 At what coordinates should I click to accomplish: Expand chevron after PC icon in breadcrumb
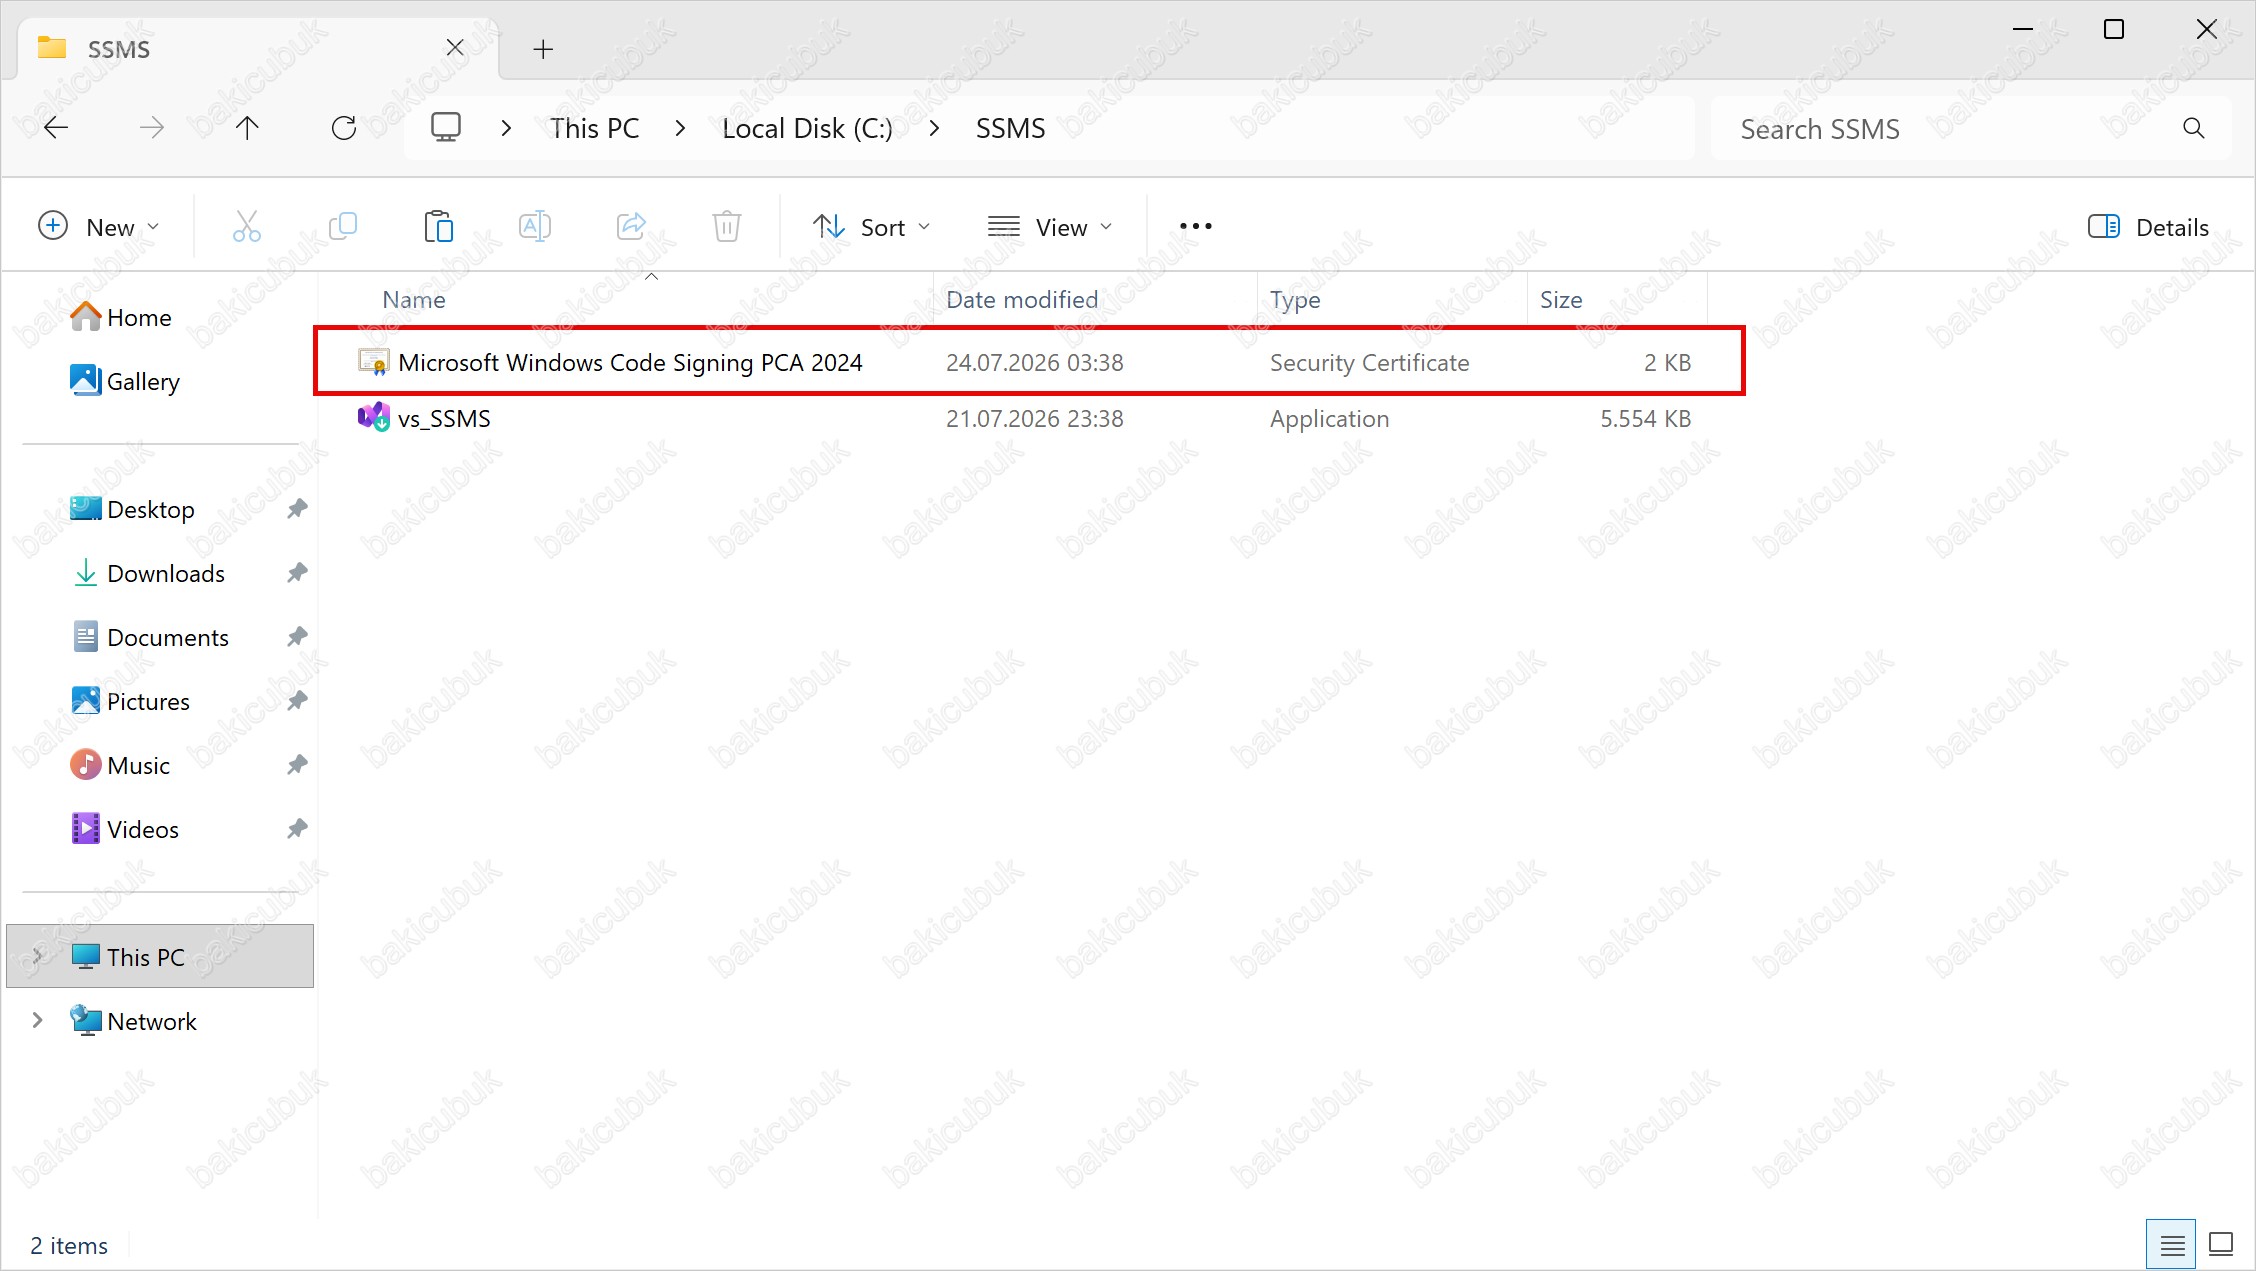click(507, 128)
